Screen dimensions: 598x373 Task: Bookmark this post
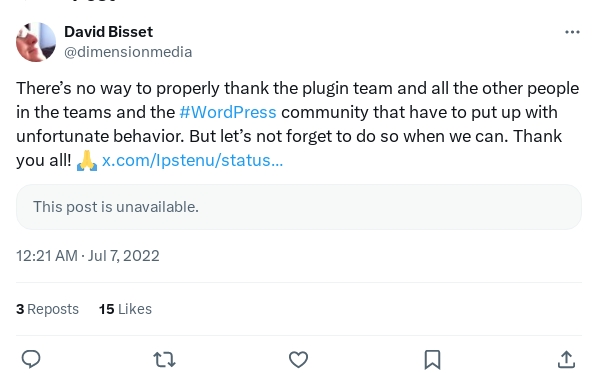432,360
